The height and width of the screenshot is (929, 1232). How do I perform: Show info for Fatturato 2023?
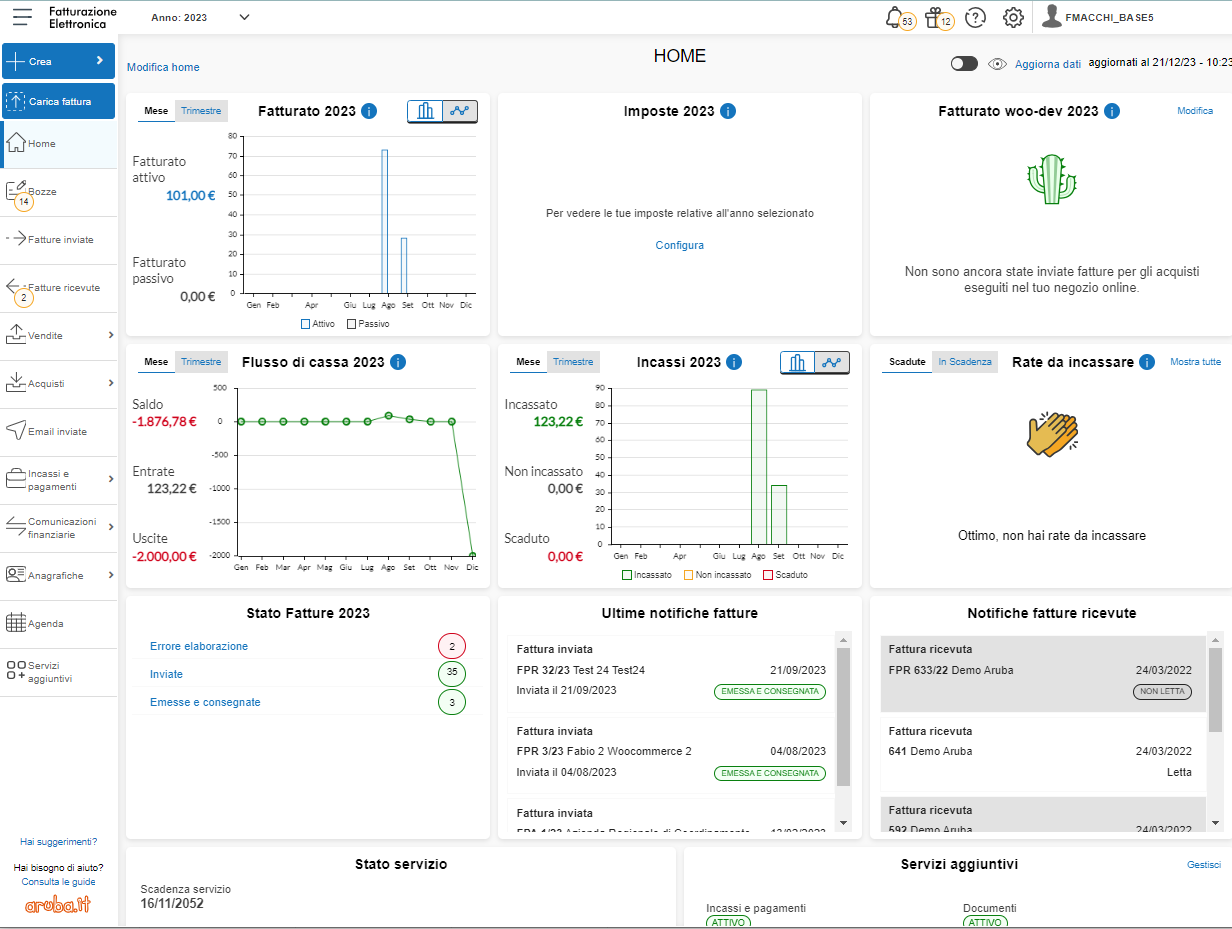click(369, 111)
